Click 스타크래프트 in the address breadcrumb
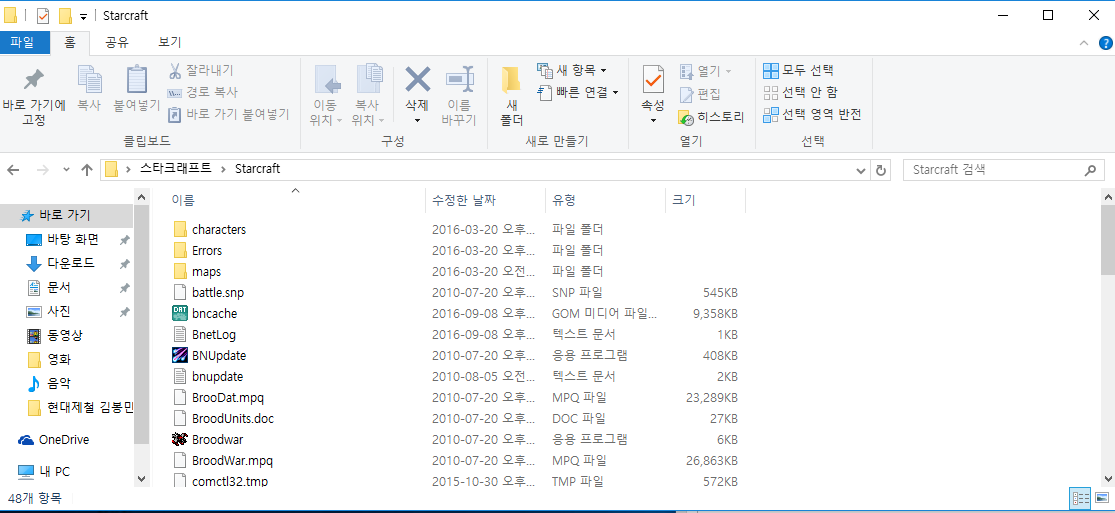This screenshot has width=1115, height=513. click(176, 169)
